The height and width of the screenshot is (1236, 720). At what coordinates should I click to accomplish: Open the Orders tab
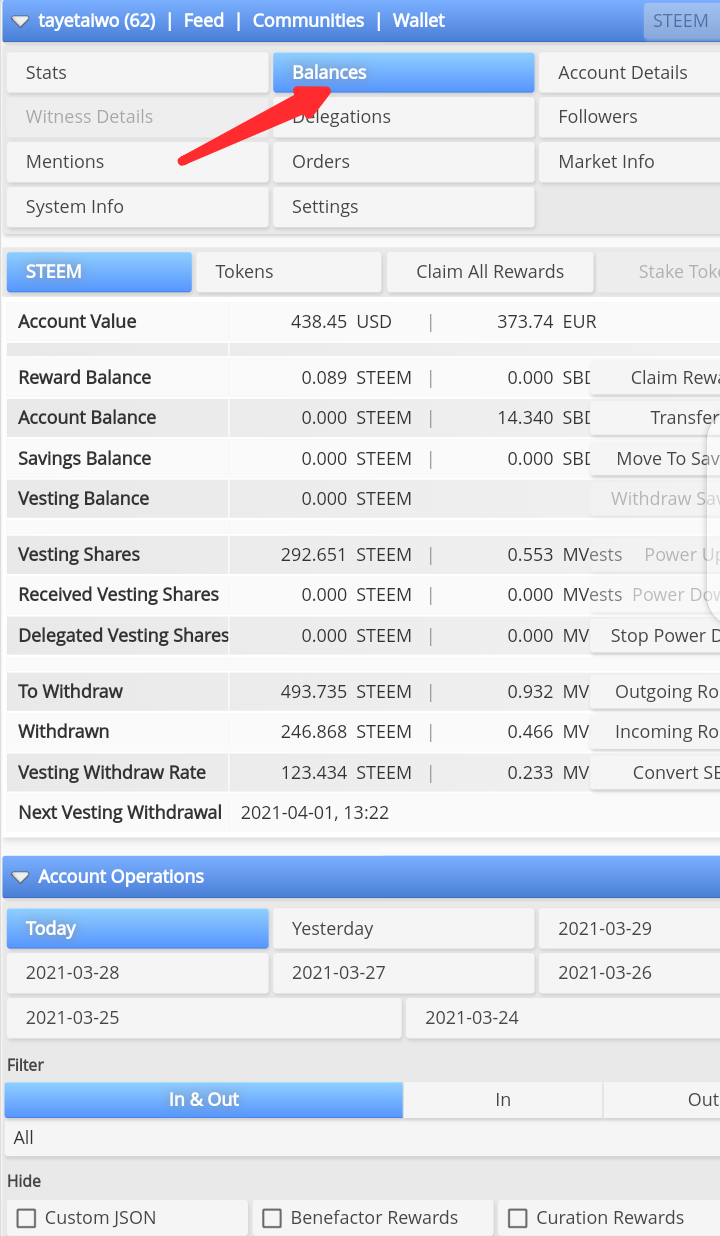coord(403,162)
